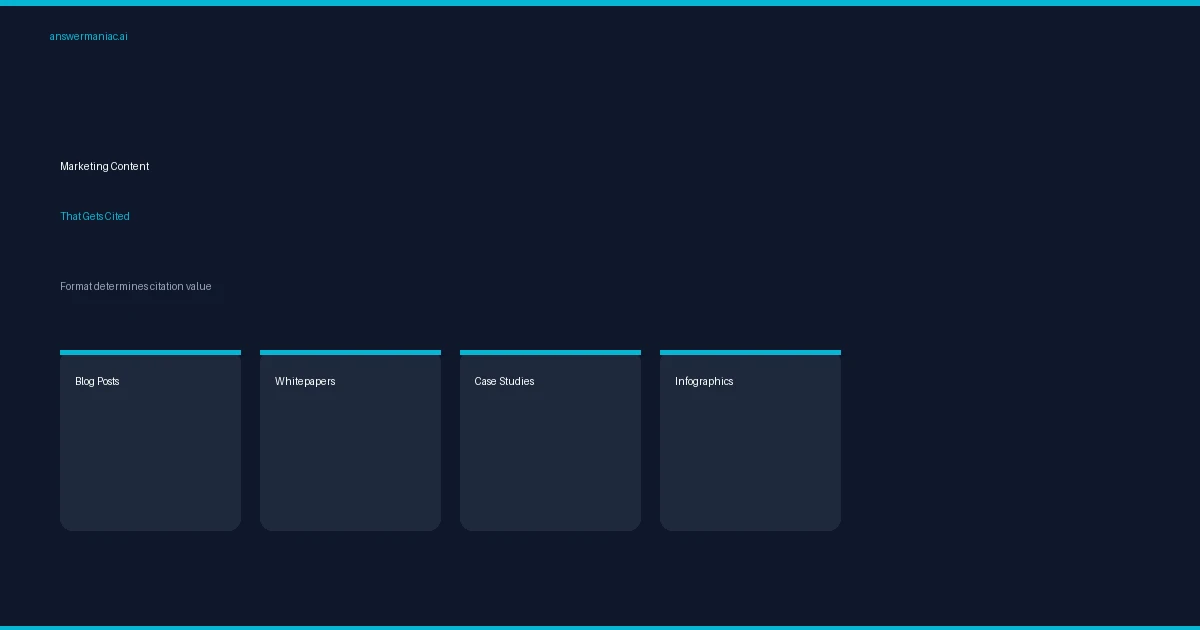Image resolution: width=1200 pixels, height=630 pixels.
Task: Select the Blog Posts card
Action: pos(150,440)
